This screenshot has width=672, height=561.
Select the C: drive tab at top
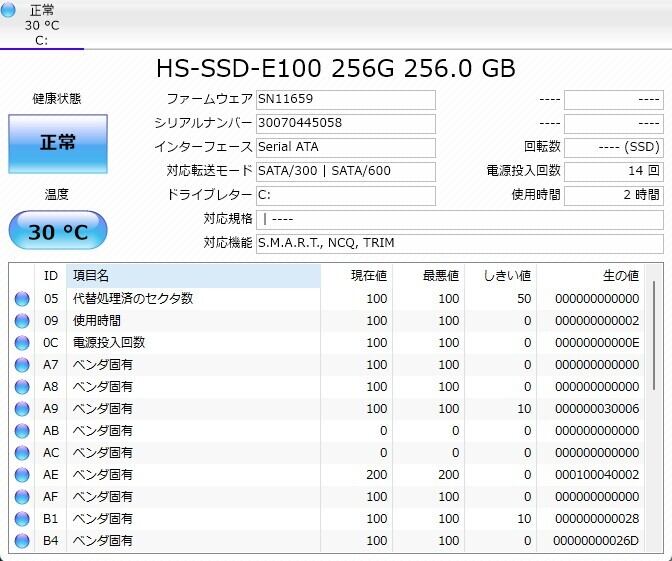(x=41, y=25)
